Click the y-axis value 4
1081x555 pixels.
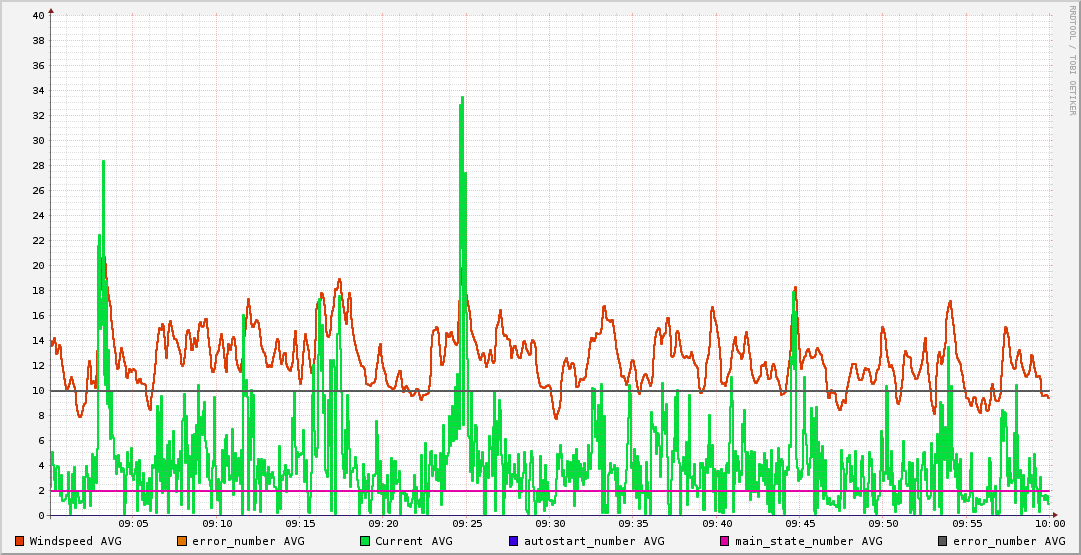tap(41, 465)
